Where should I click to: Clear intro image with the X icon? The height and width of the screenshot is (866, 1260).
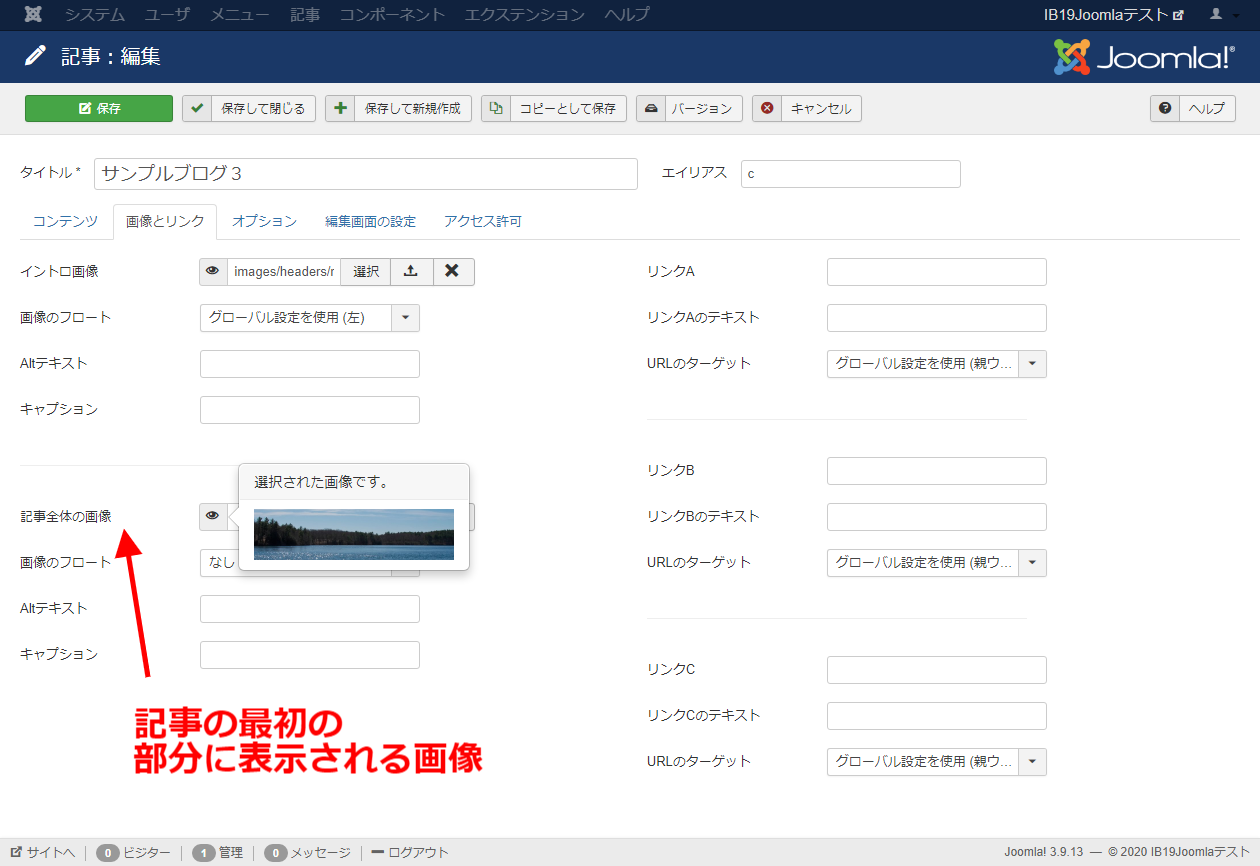(453, 271)
